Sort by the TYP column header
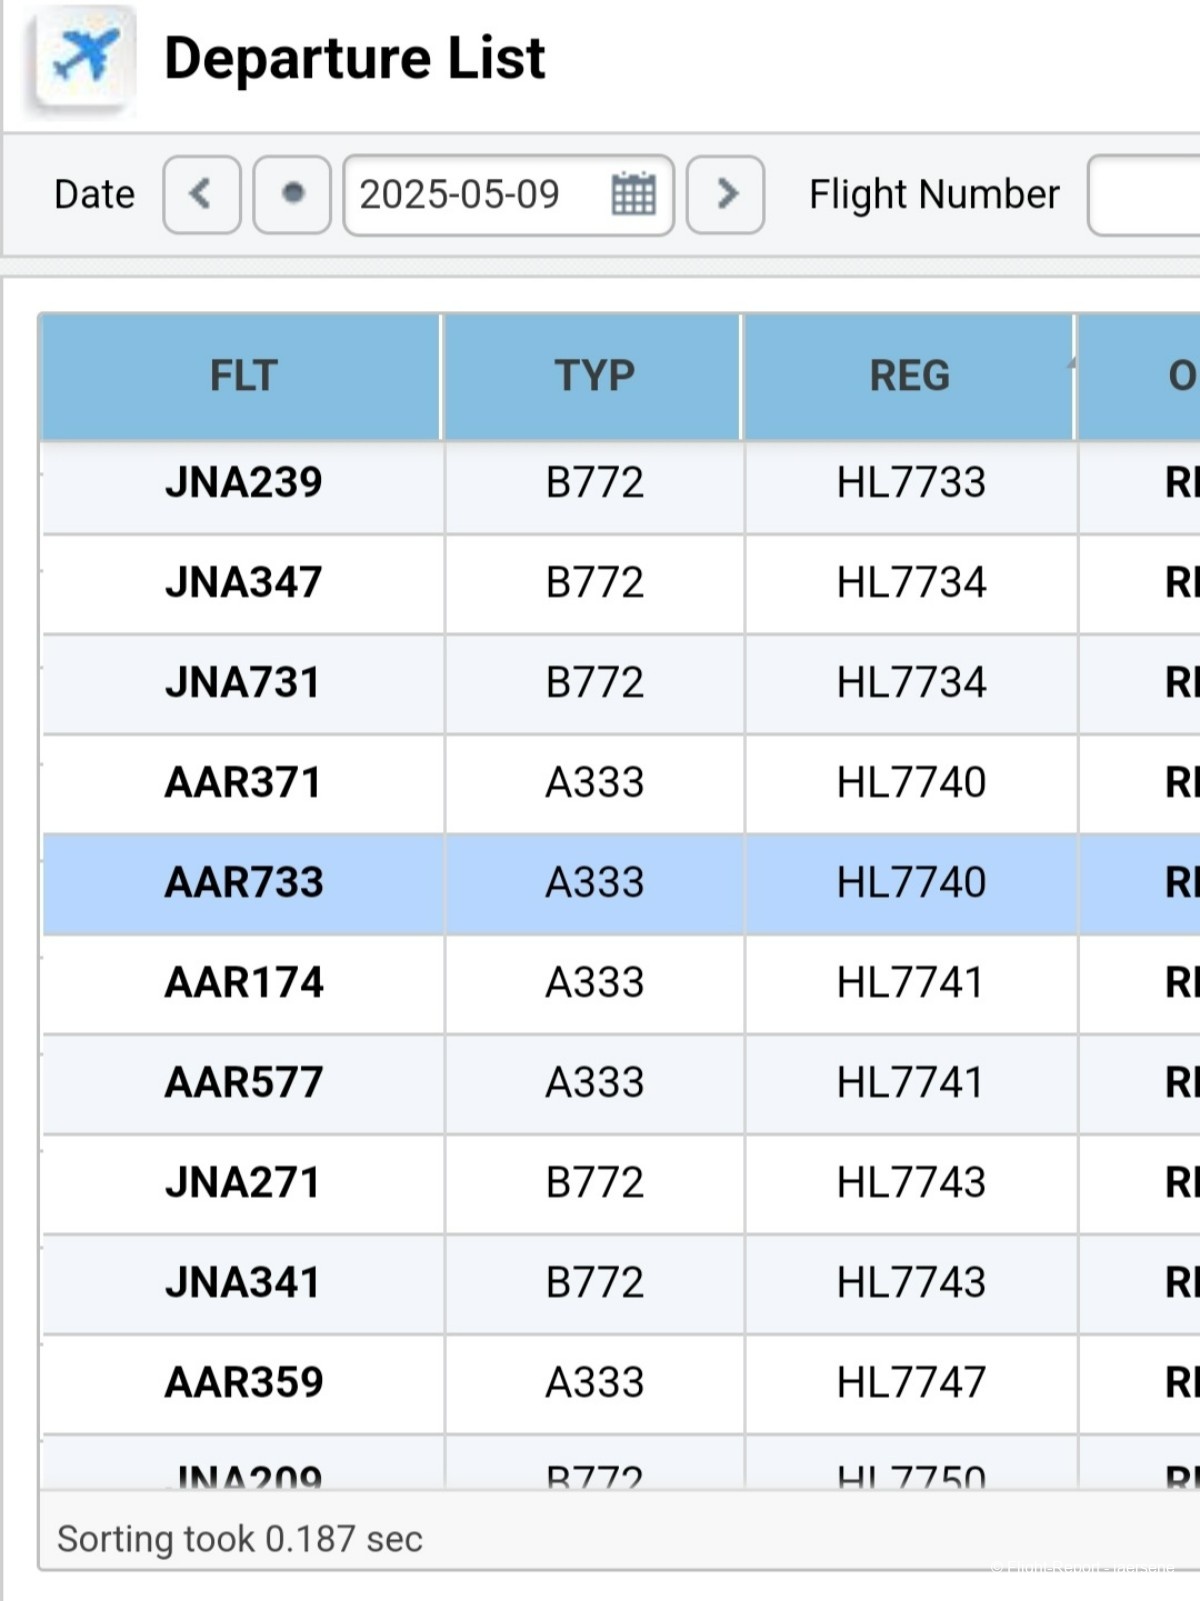This screenshot has height=1601, width=1200. coord(594,376)
